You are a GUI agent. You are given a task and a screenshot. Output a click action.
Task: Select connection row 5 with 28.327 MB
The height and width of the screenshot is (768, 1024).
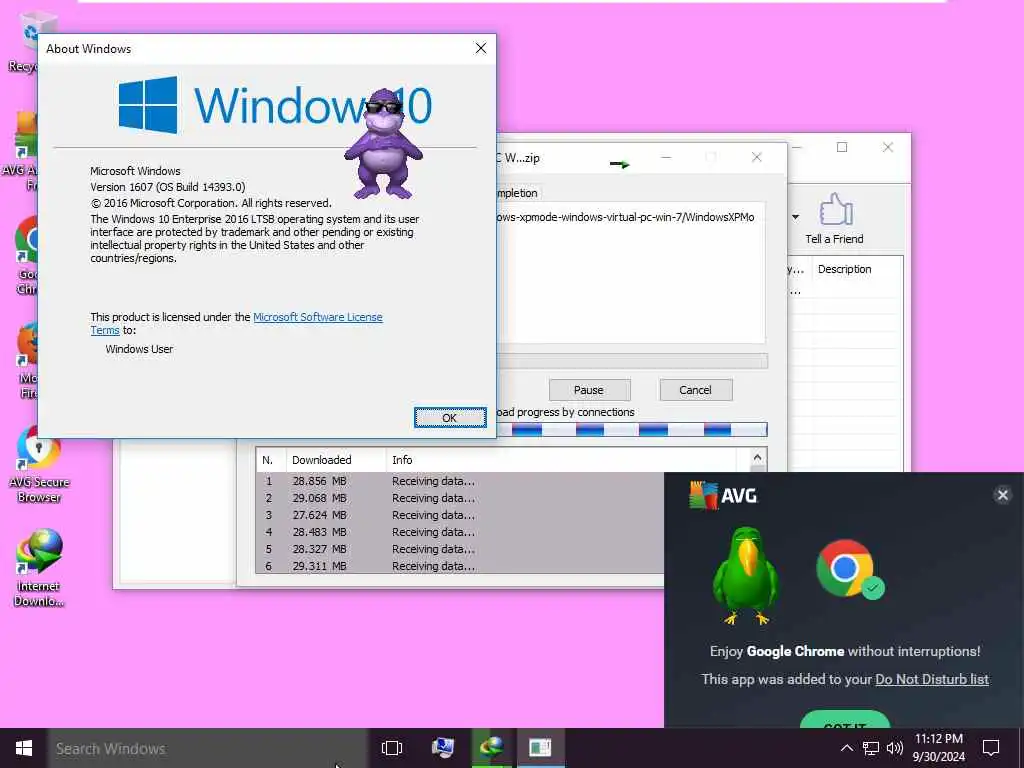point(460,549)
